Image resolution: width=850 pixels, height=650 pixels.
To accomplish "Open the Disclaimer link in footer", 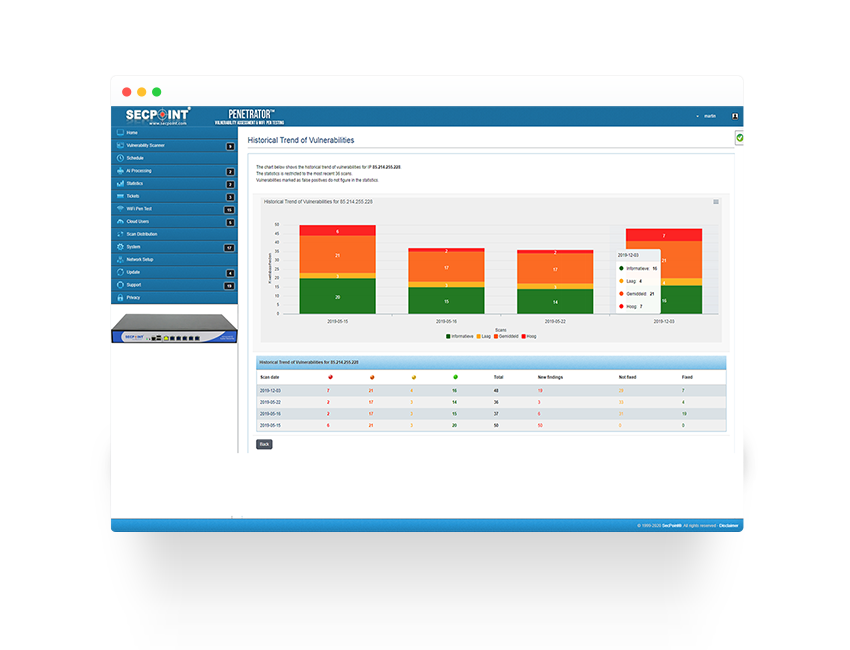I will 728,525.
